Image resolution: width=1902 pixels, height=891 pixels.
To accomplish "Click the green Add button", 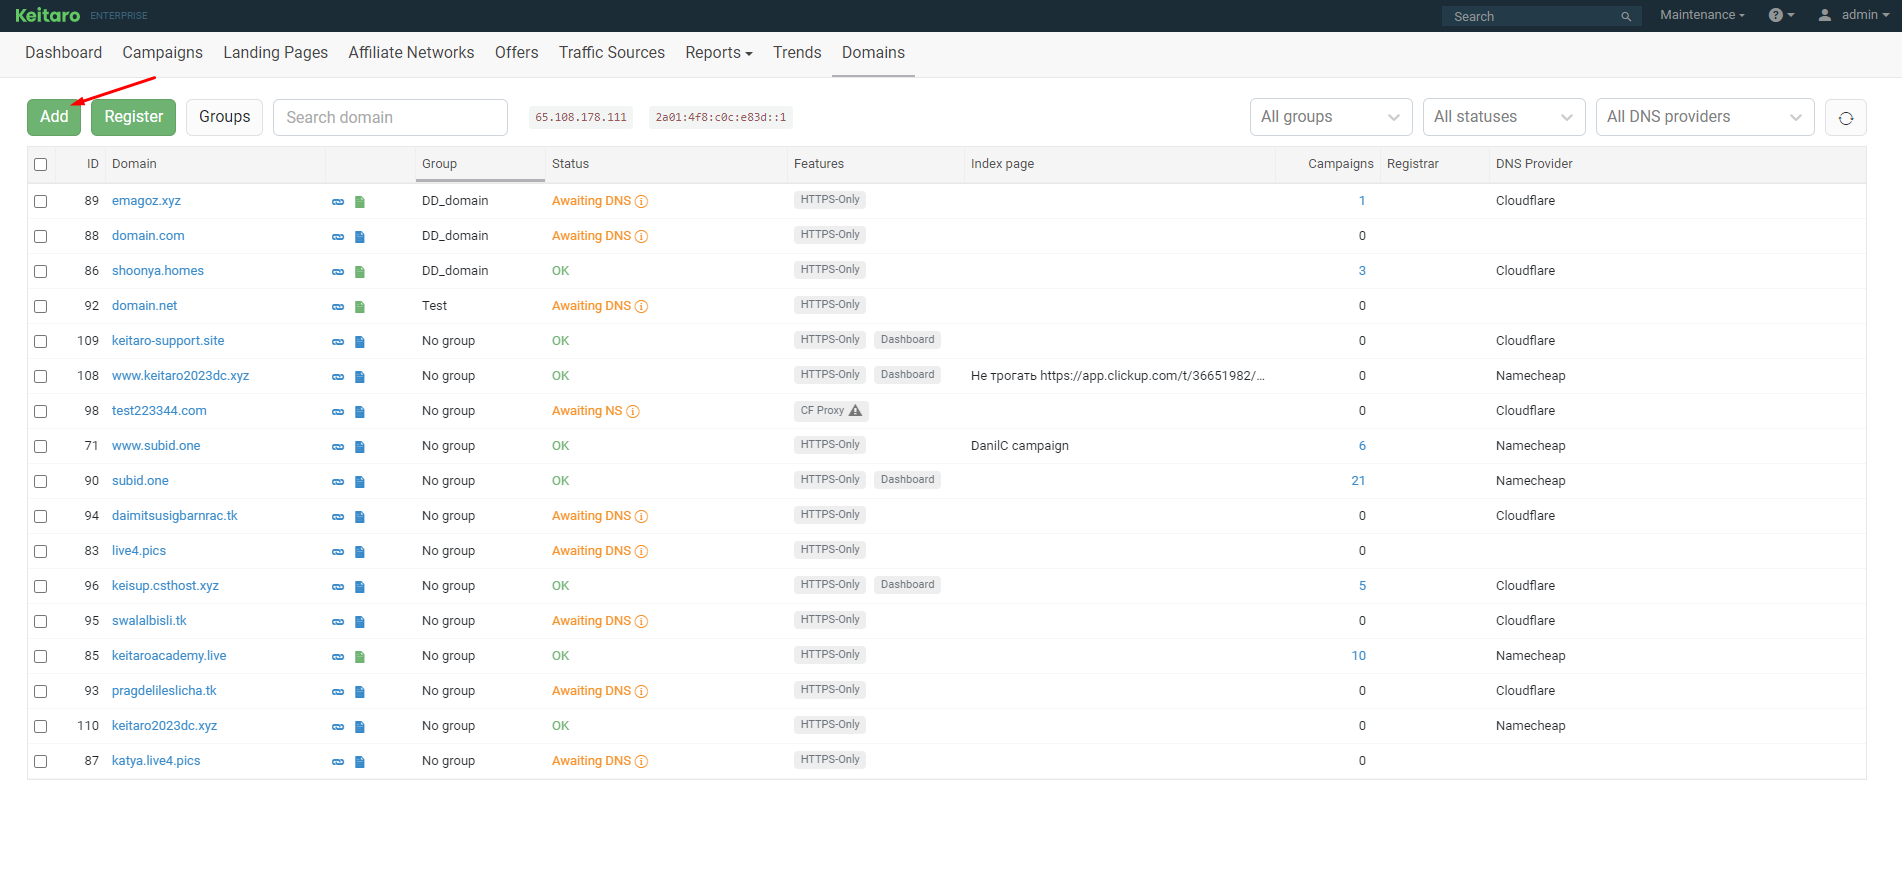I will tap(54, 117).
